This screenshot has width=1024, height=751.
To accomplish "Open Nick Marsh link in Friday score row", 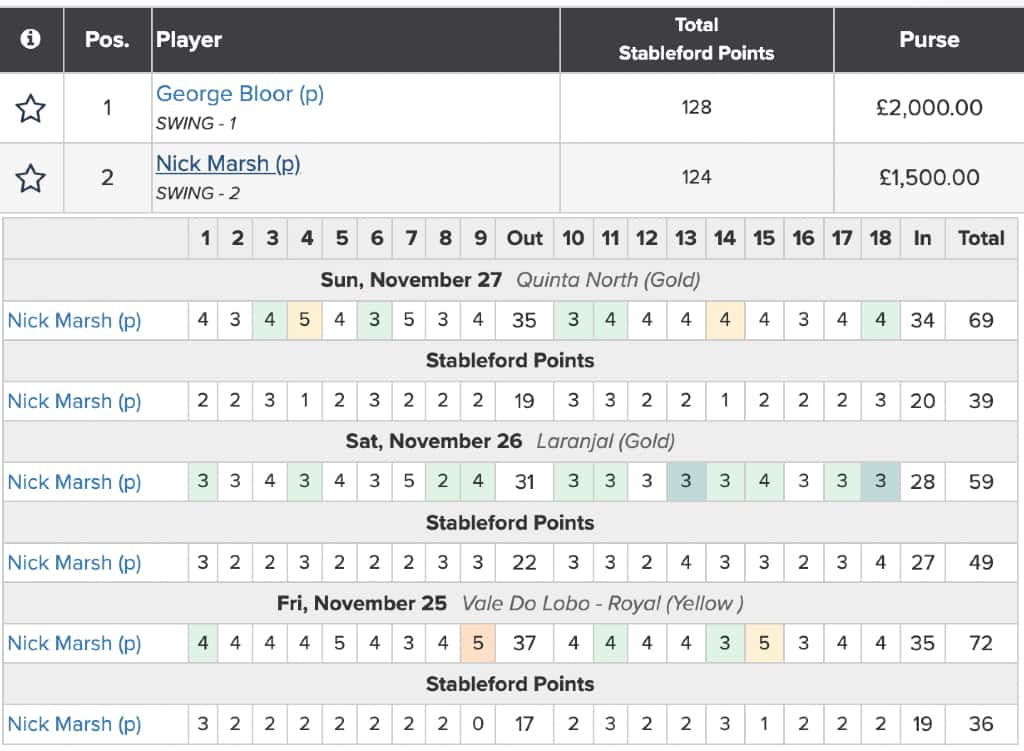I will point(74,643).
